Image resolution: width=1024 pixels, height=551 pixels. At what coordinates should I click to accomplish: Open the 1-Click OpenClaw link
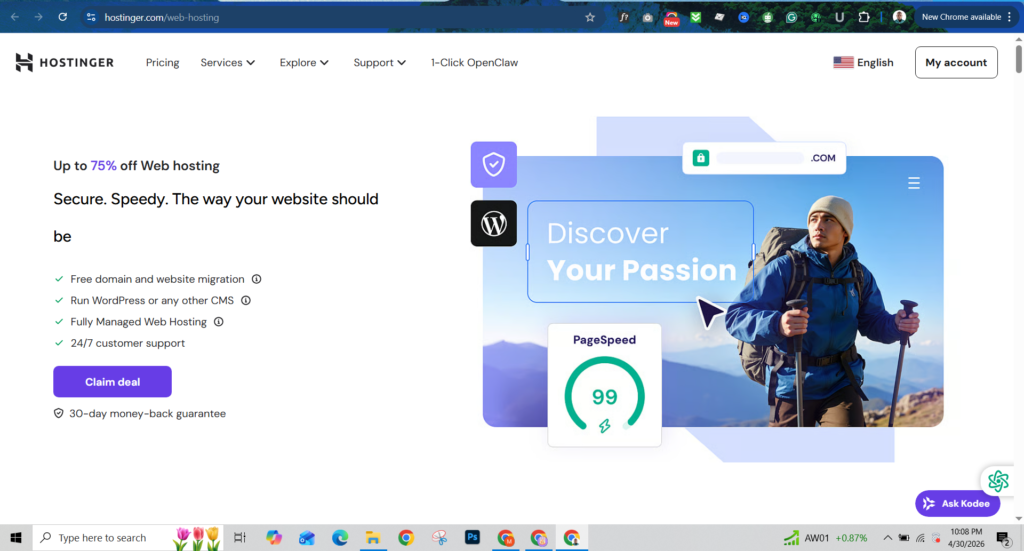pyautogui.click(x=474, y=63)
